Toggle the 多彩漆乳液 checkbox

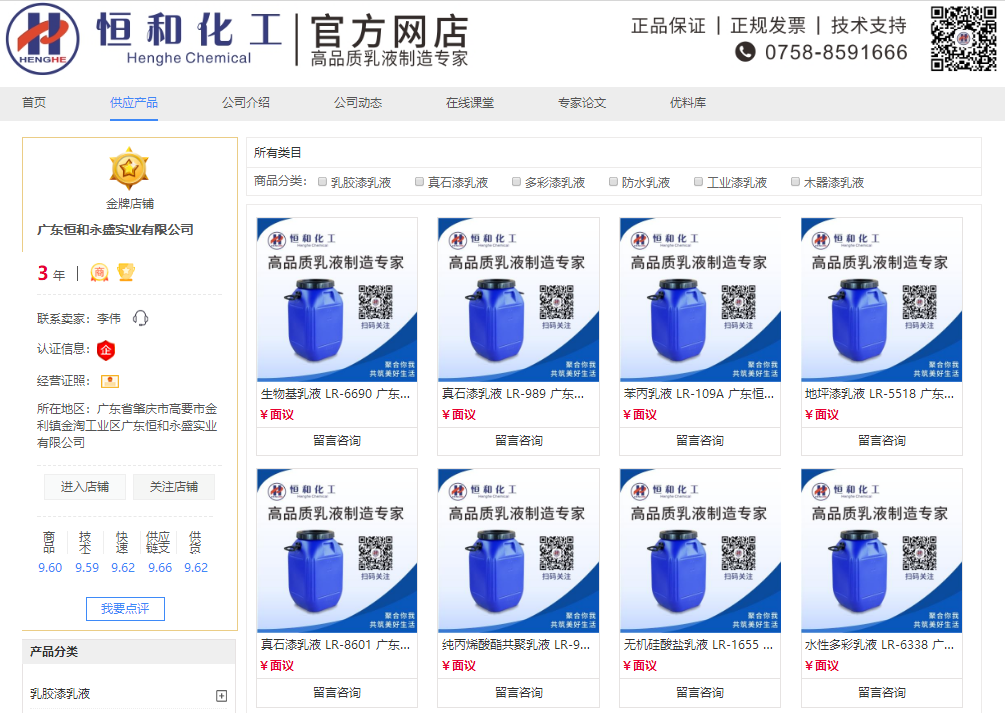point(516,181)
